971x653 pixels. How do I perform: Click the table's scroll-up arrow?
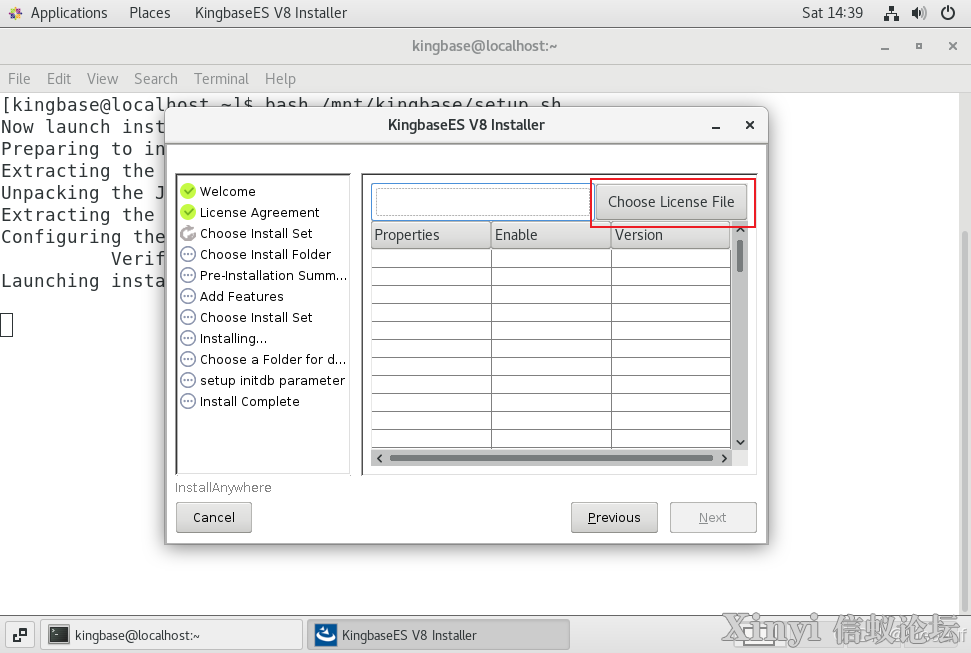(740, 229)
